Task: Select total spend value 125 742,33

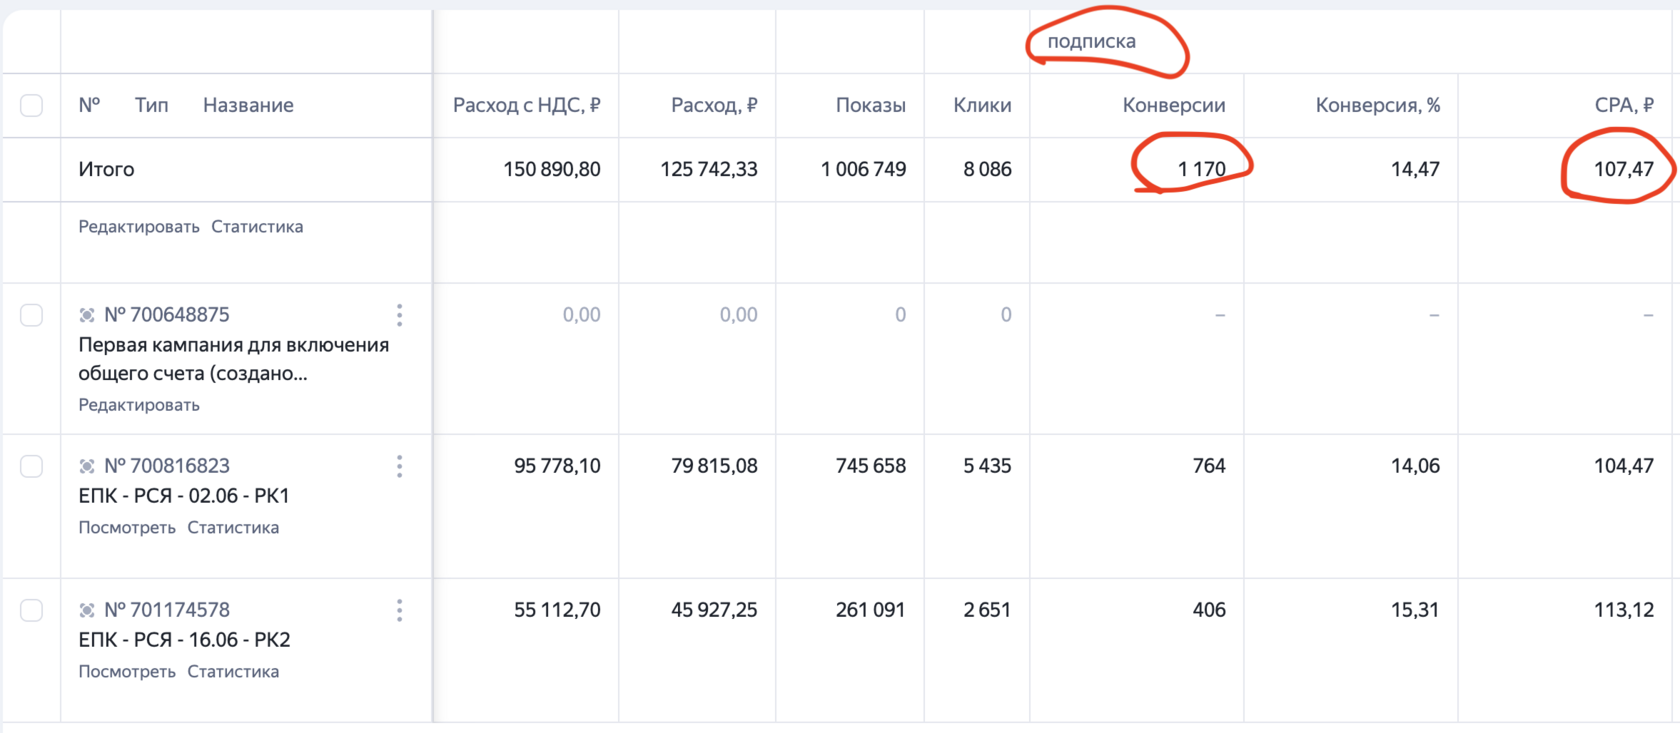Action: [x=709, y=169]
